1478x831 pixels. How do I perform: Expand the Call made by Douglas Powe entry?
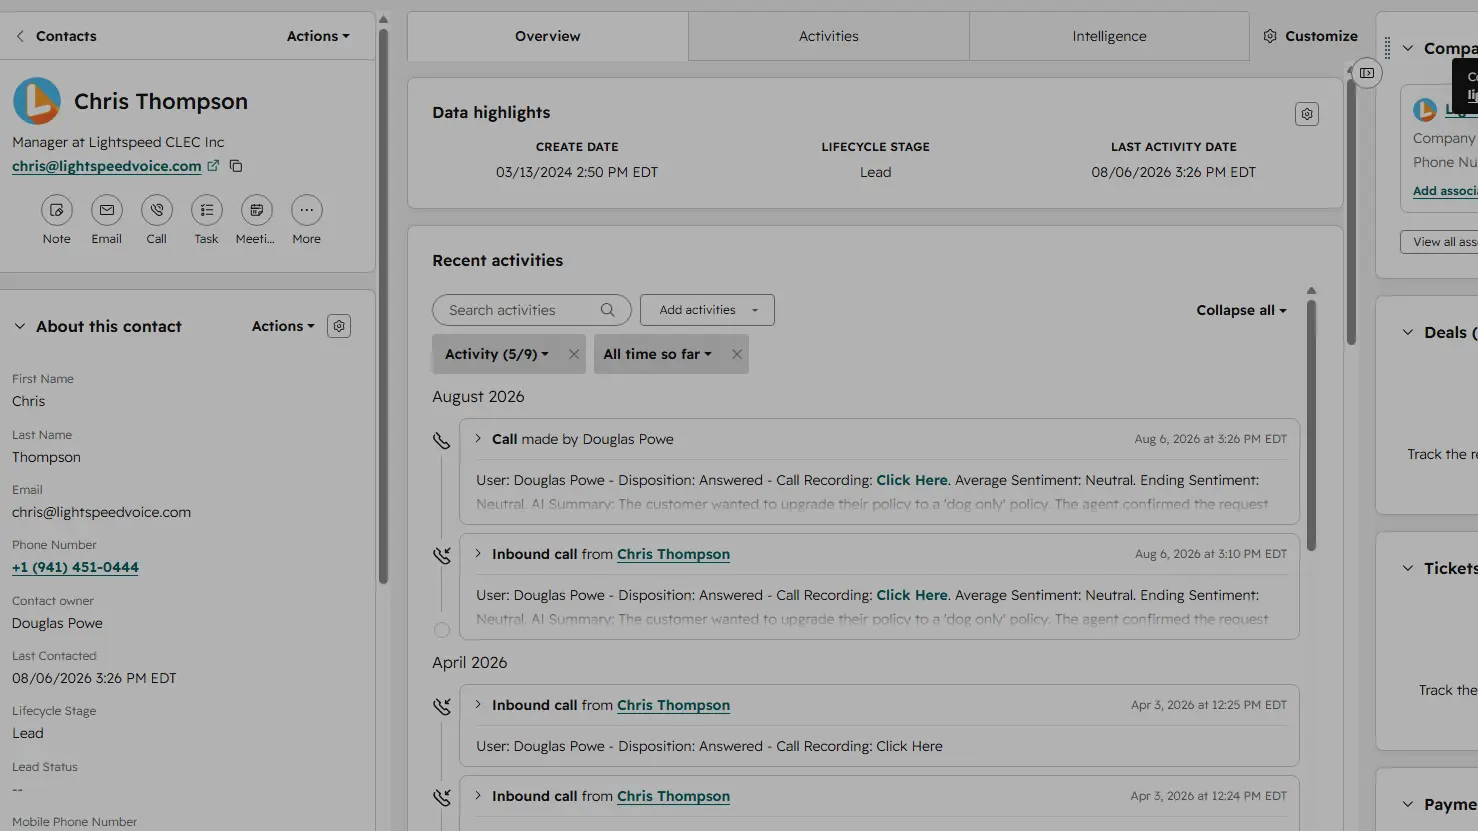(x=478, y=439)
